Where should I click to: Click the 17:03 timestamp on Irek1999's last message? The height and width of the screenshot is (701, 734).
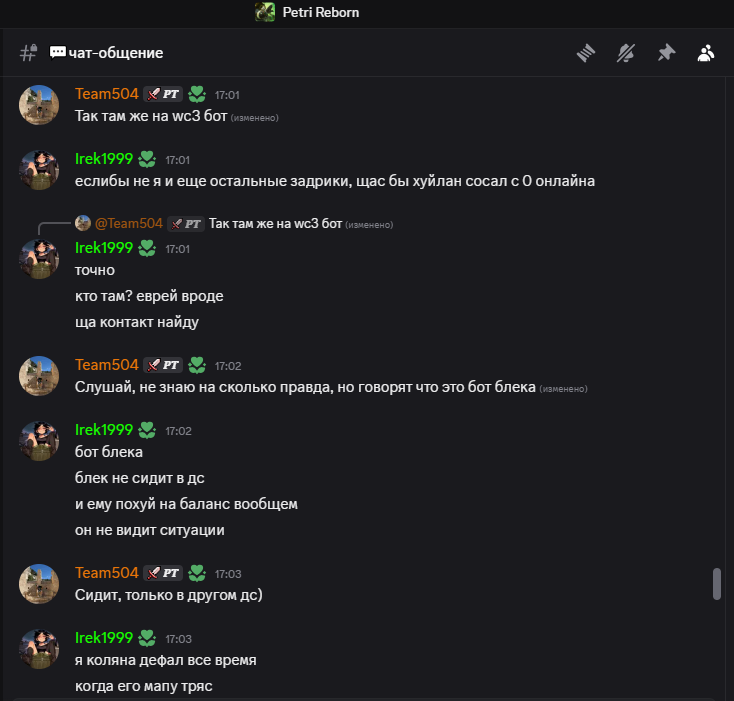[178, 638]
